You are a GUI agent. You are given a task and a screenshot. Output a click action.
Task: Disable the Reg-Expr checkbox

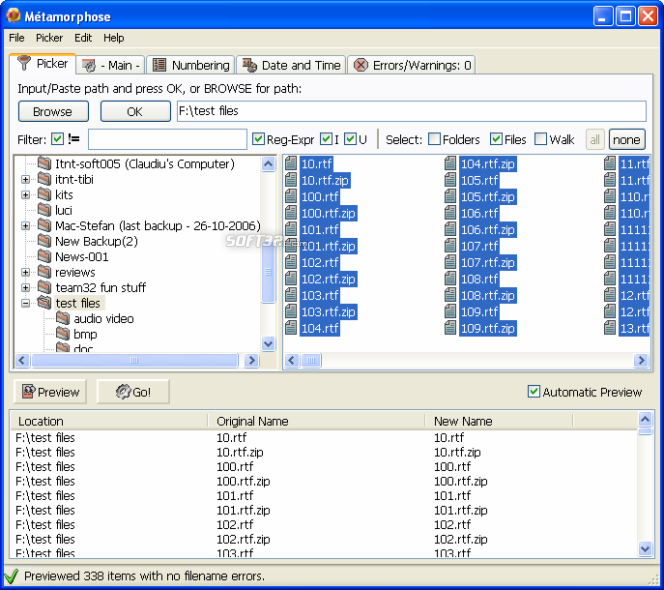tap(258, 139)
